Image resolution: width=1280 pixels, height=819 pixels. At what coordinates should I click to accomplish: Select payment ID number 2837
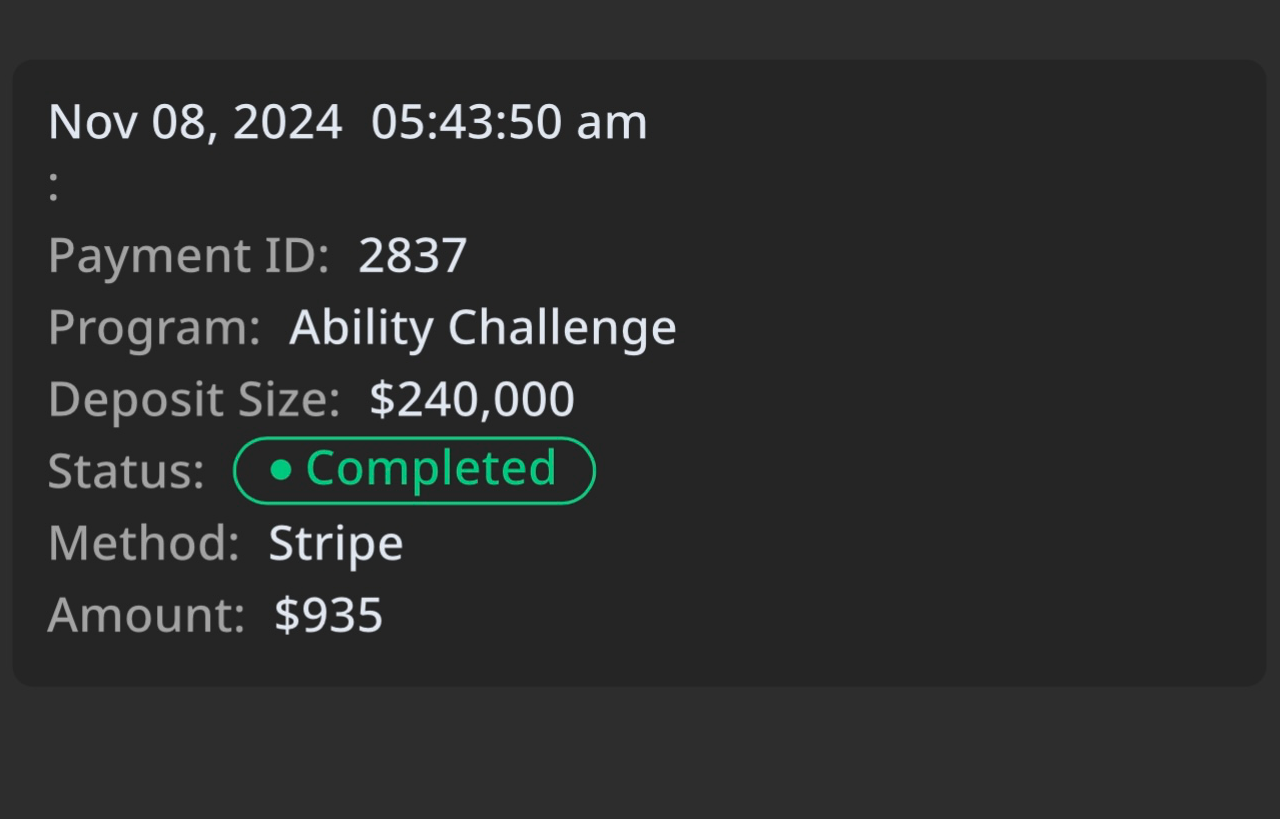412,256
